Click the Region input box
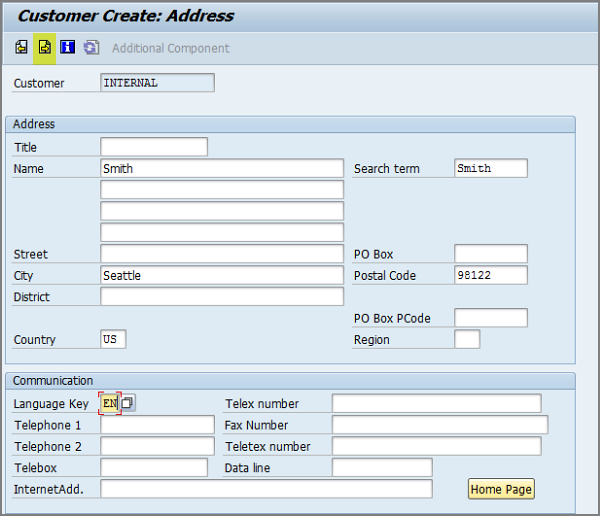Screen dimensions: 600x516 click(467, 339)
